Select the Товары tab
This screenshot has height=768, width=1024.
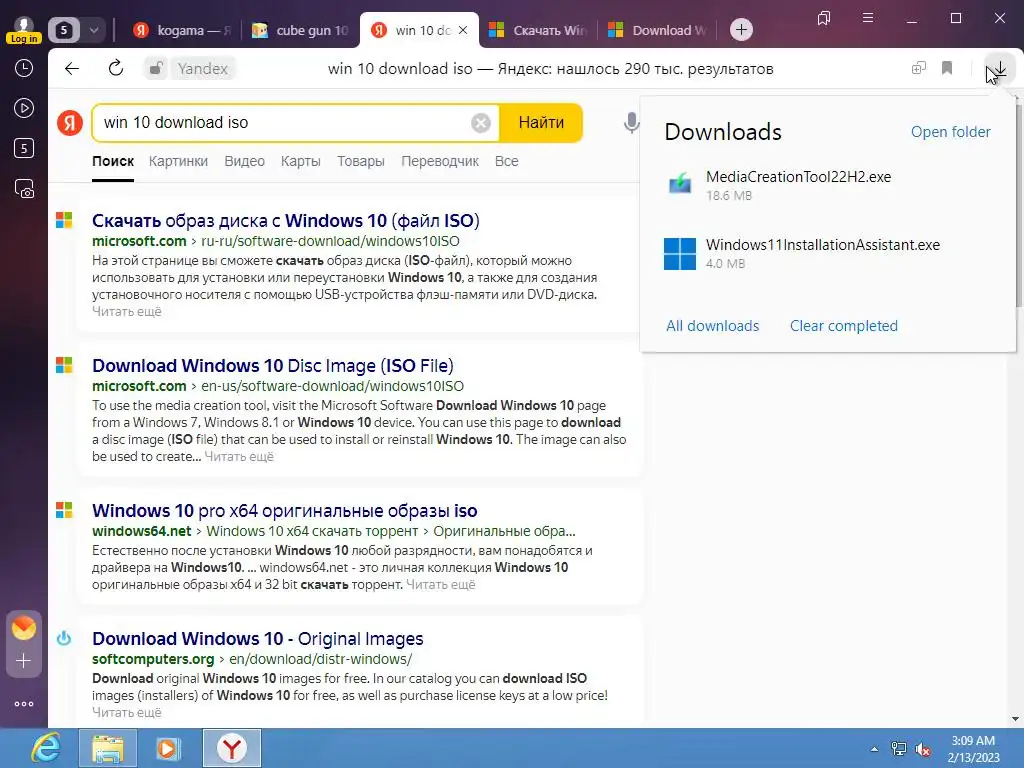click(x=360, y=161)
